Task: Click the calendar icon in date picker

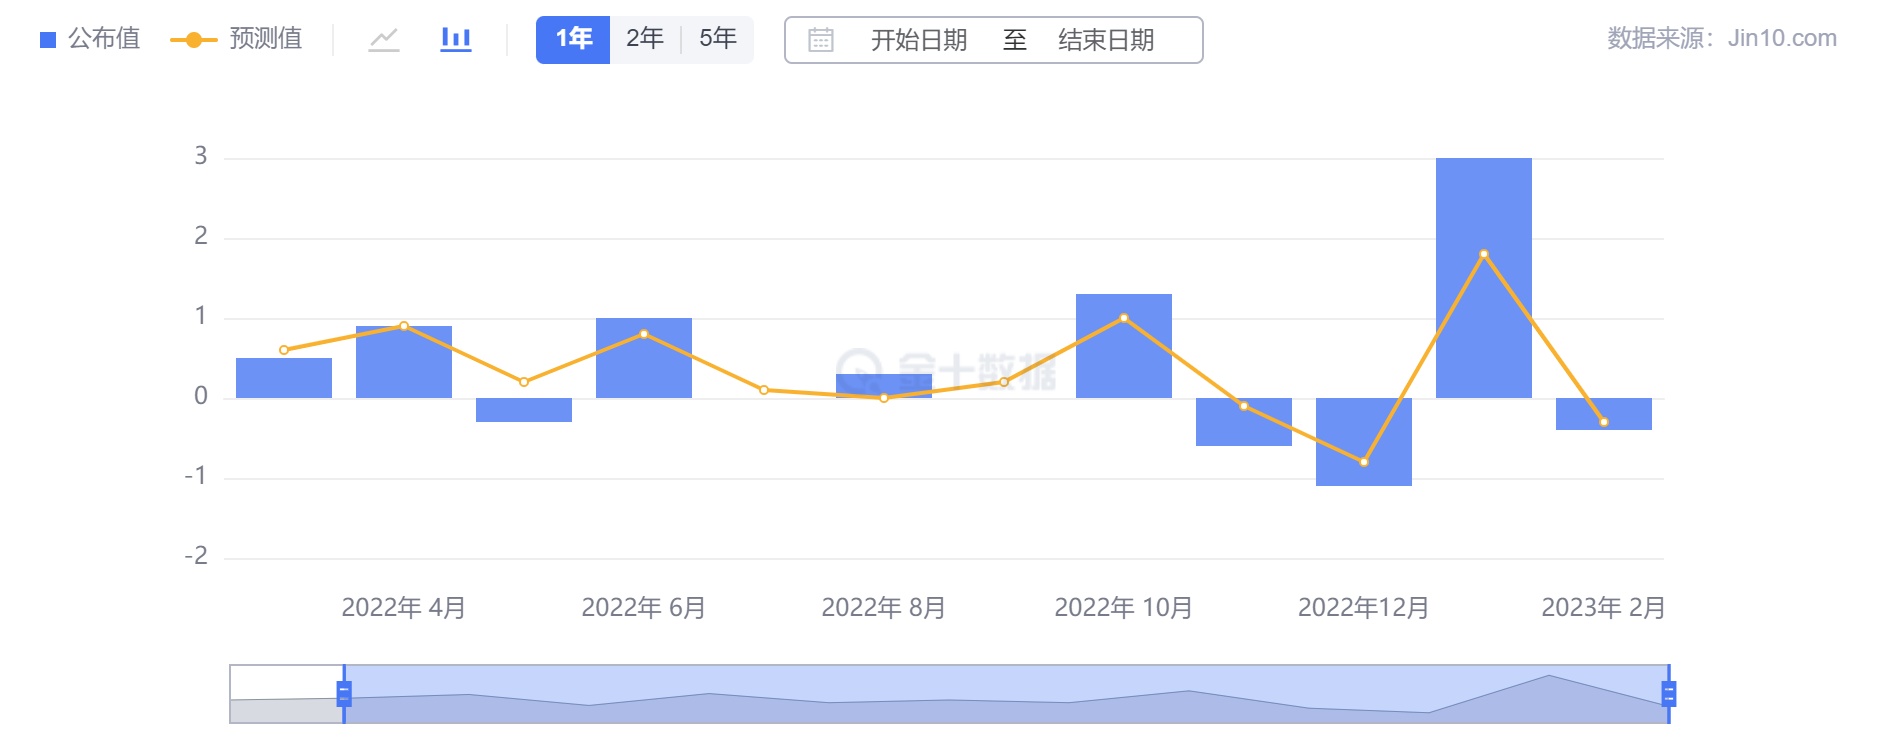Action: (820, 40)
